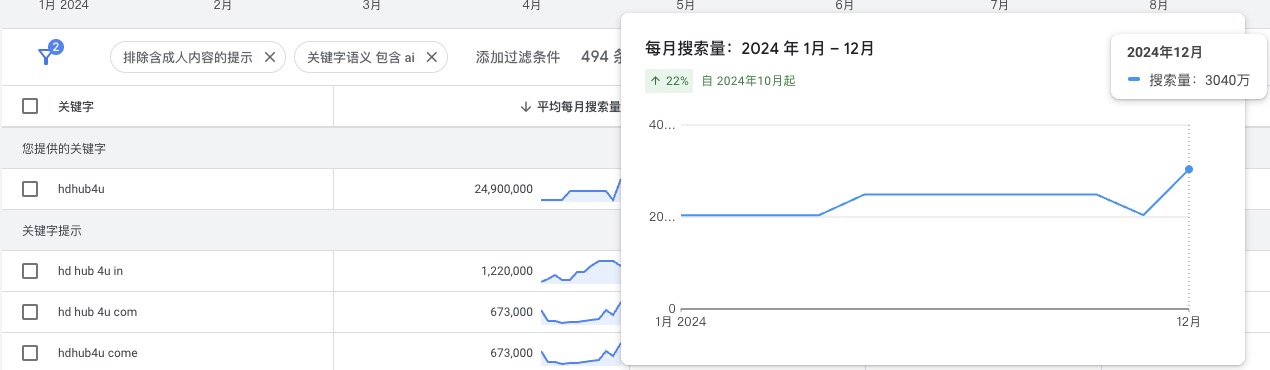
Task: Click the 您提供的关键字 section heading
Action: tap(64, 148)
